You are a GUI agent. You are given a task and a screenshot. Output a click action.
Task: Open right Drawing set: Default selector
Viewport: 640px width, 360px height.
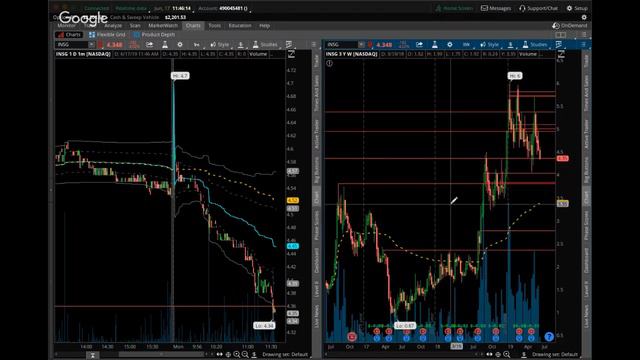point(555,354)
